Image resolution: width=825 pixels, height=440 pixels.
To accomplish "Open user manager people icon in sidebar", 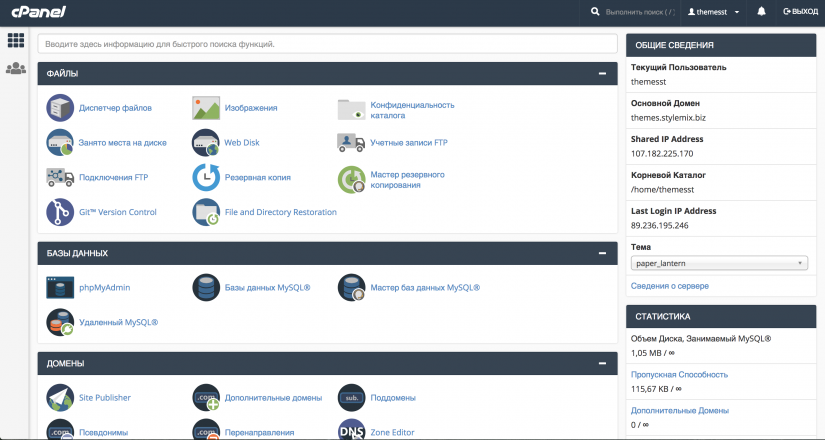I will tap(16, 68).
